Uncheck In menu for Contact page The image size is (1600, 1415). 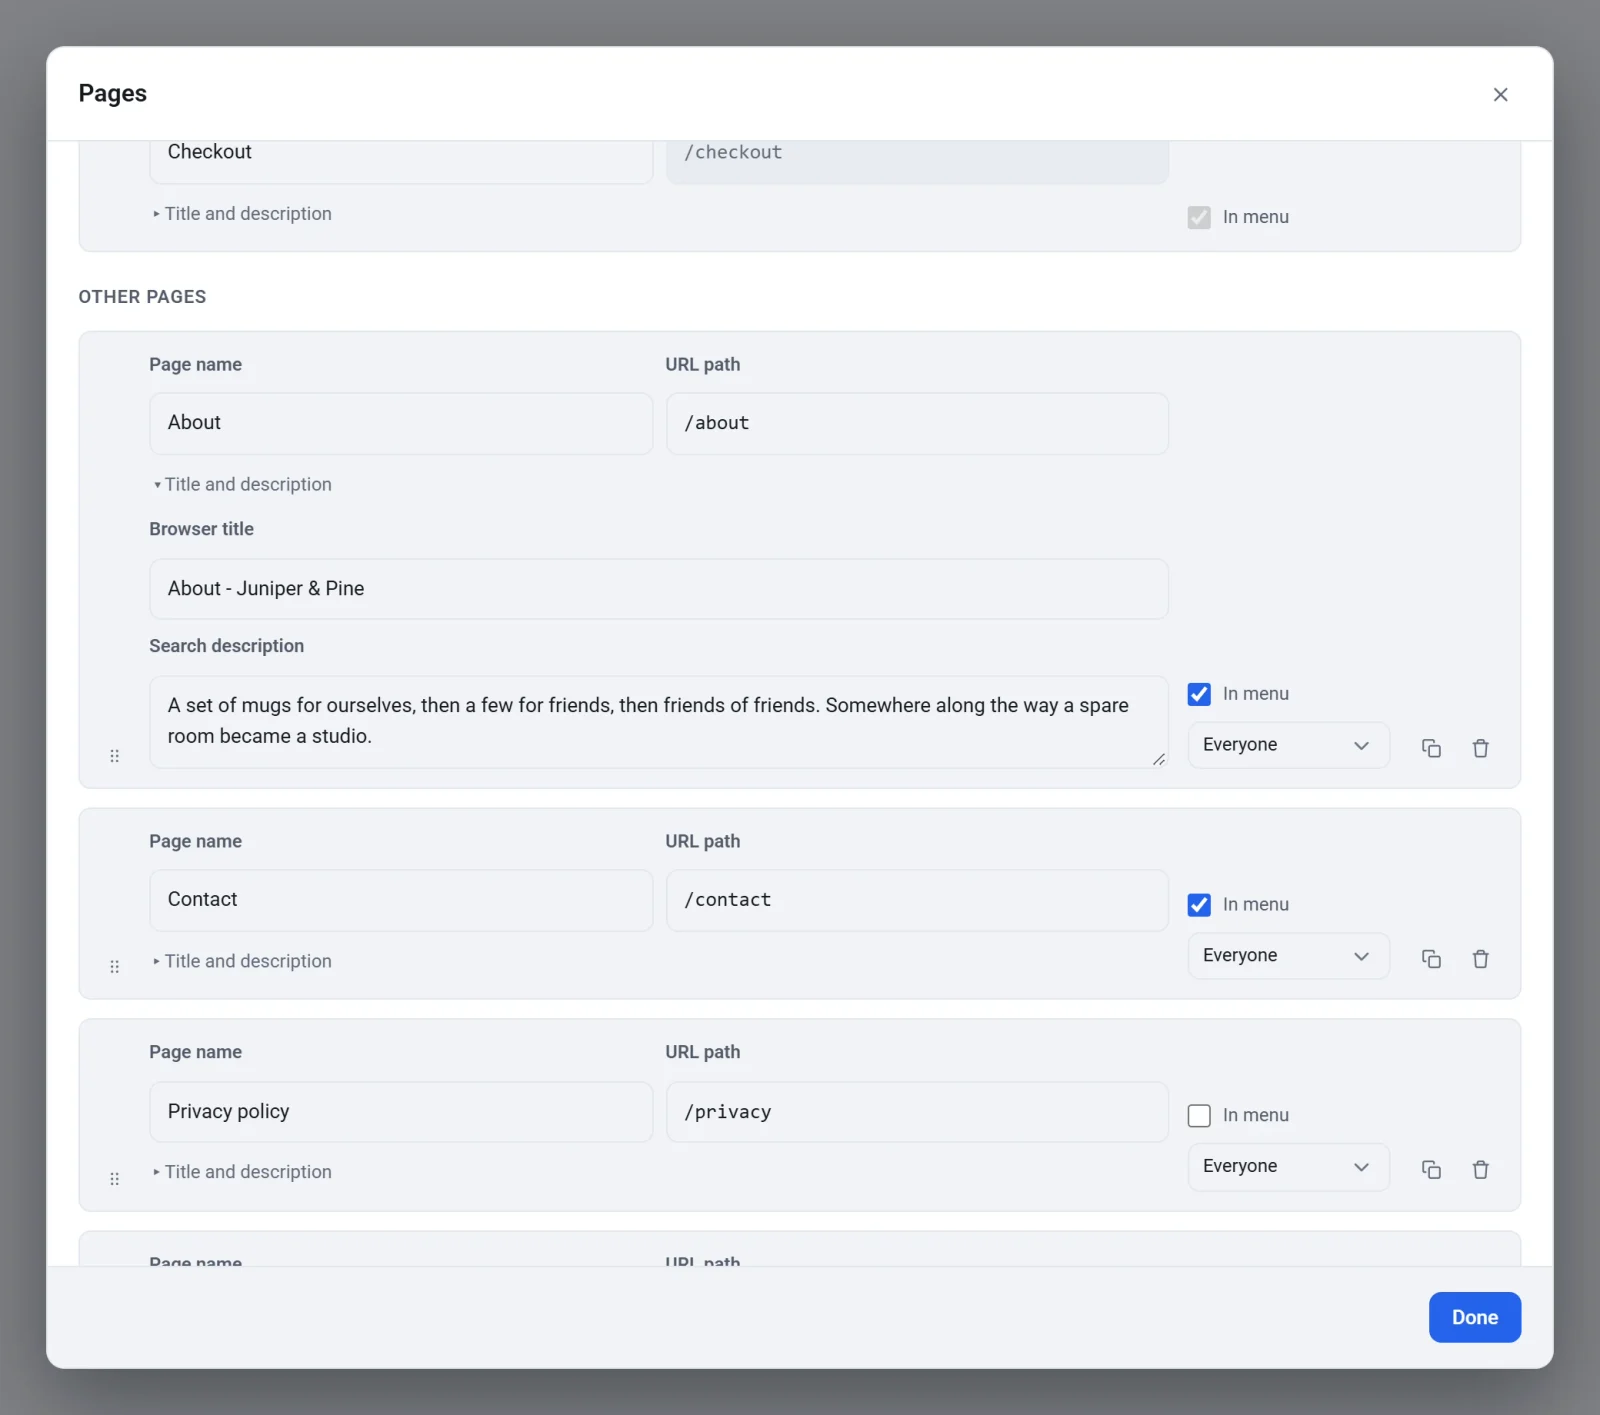[1199, 905]
